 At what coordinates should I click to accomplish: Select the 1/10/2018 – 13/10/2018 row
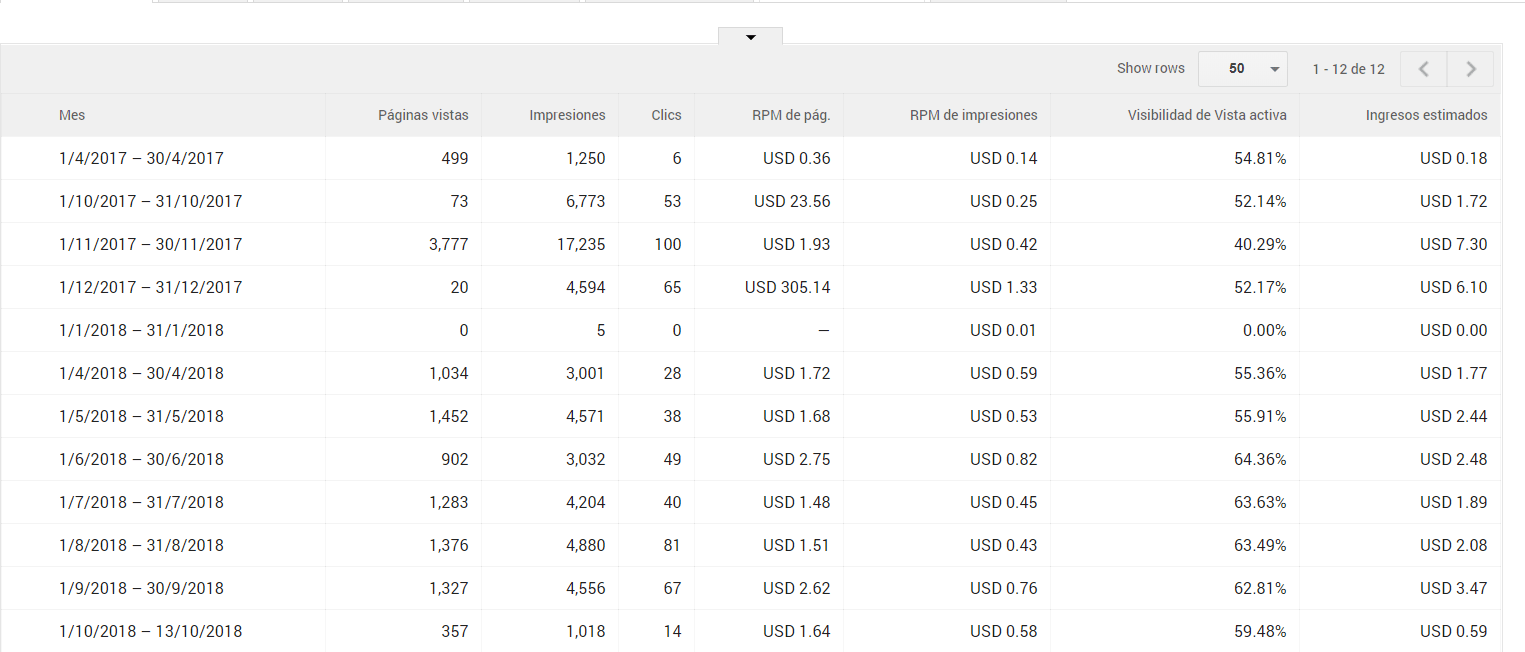pos(150,631)
